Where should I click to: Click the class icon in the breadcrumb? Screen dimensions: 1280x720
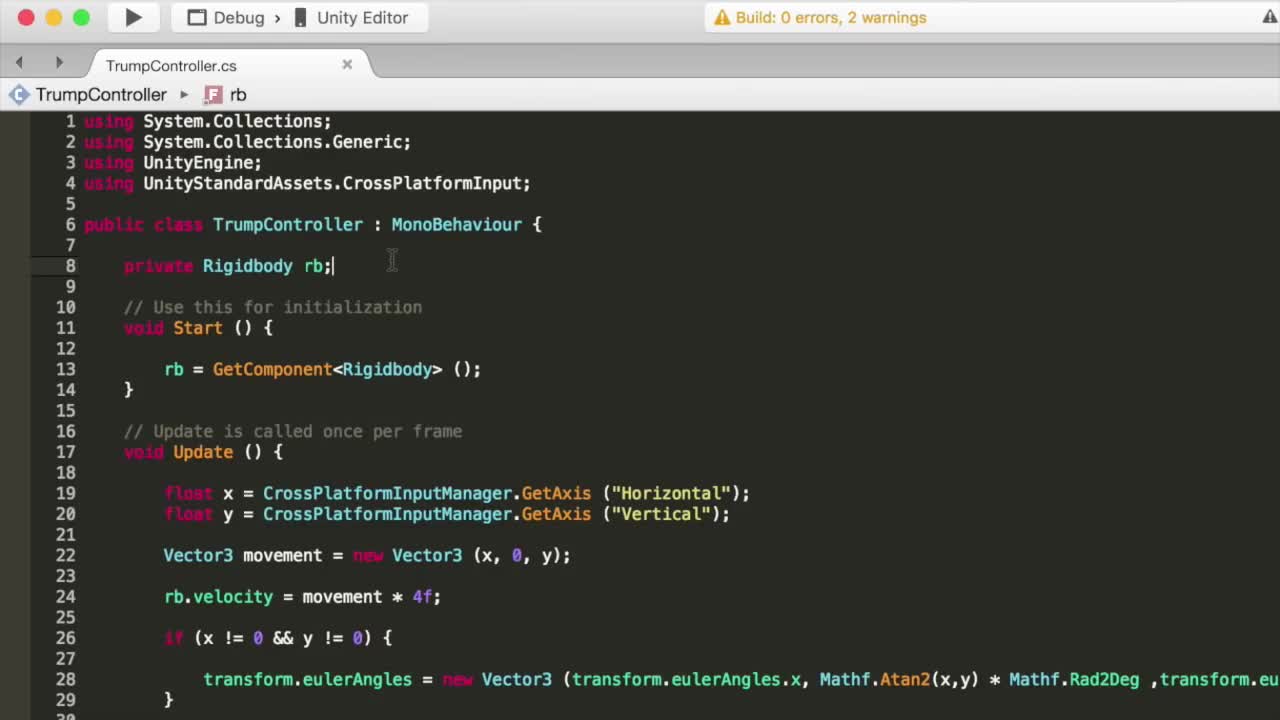pos(19,94)
